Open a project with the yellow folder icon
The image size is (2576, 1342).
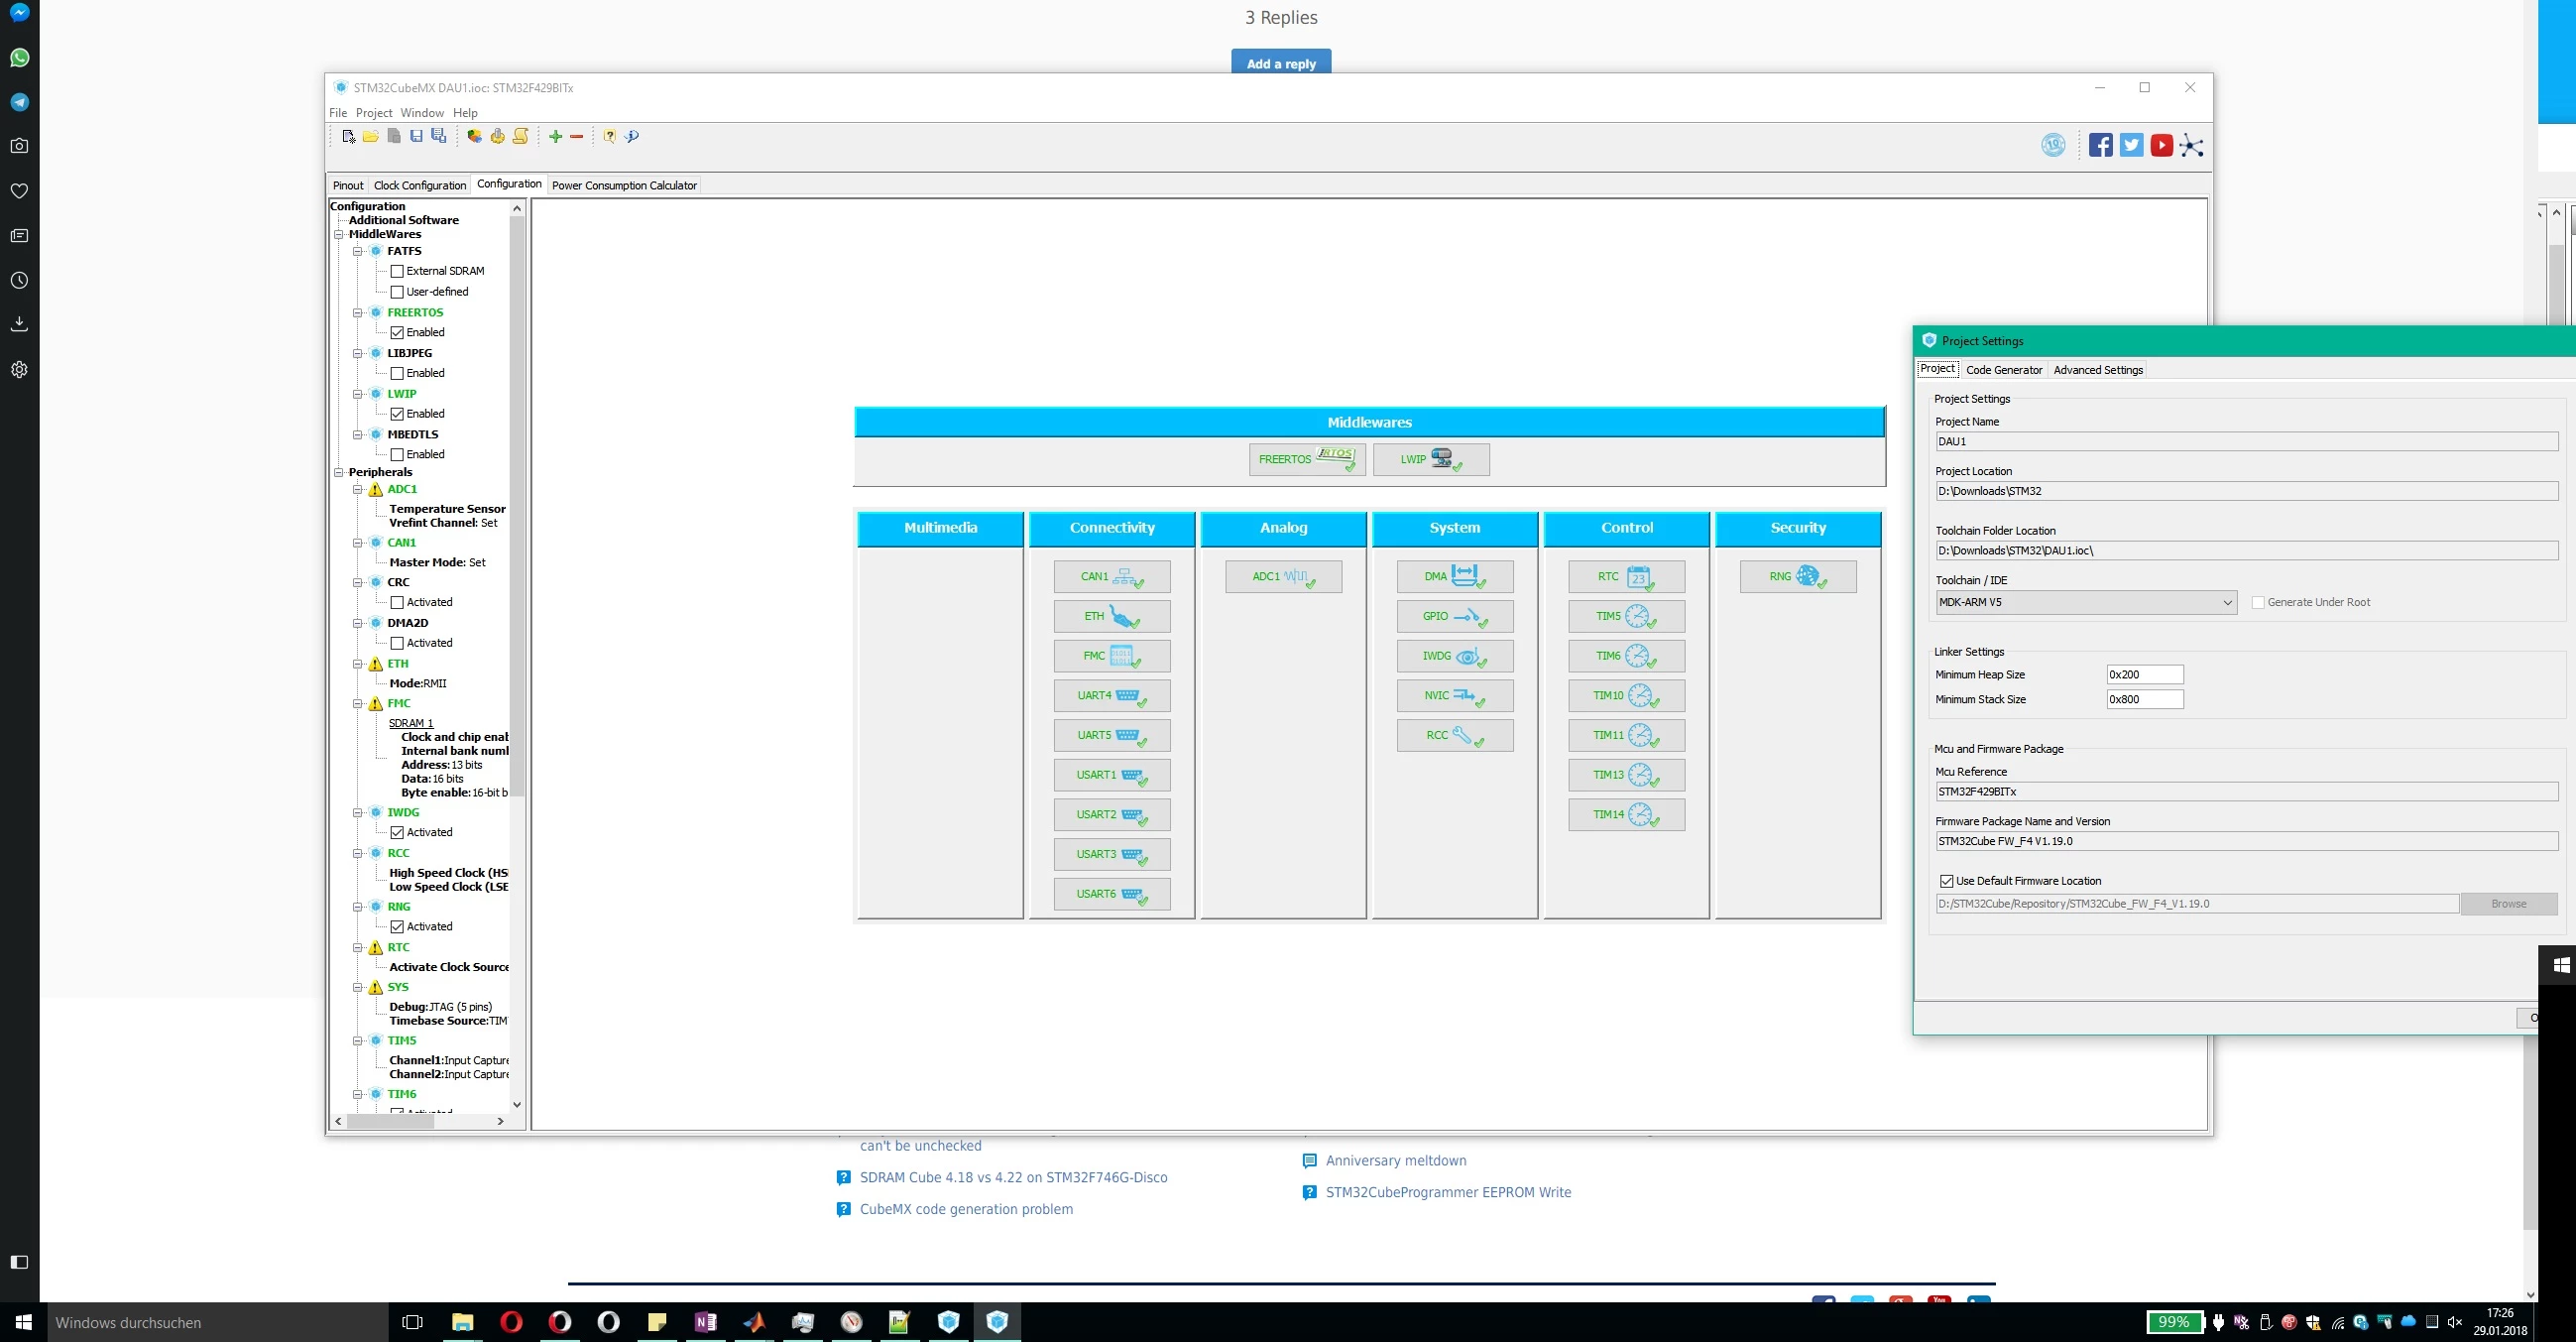coord(370,136)
